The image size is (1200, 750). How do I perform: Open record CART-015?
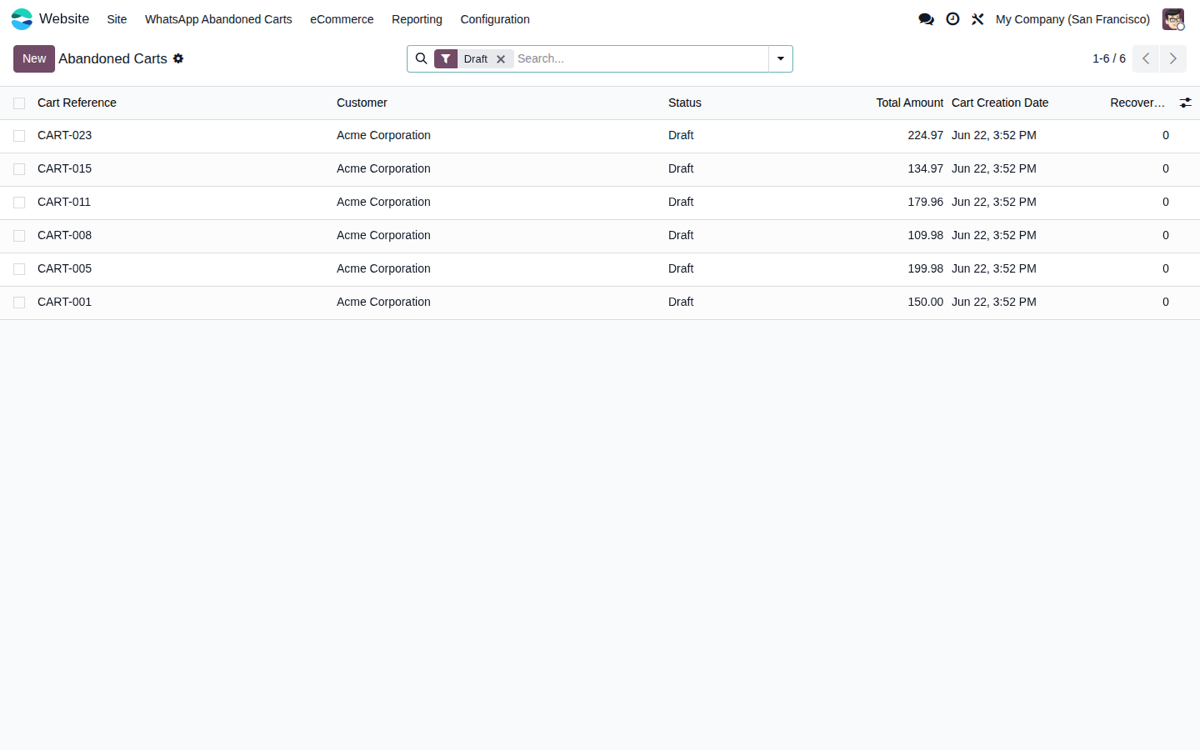64,168
